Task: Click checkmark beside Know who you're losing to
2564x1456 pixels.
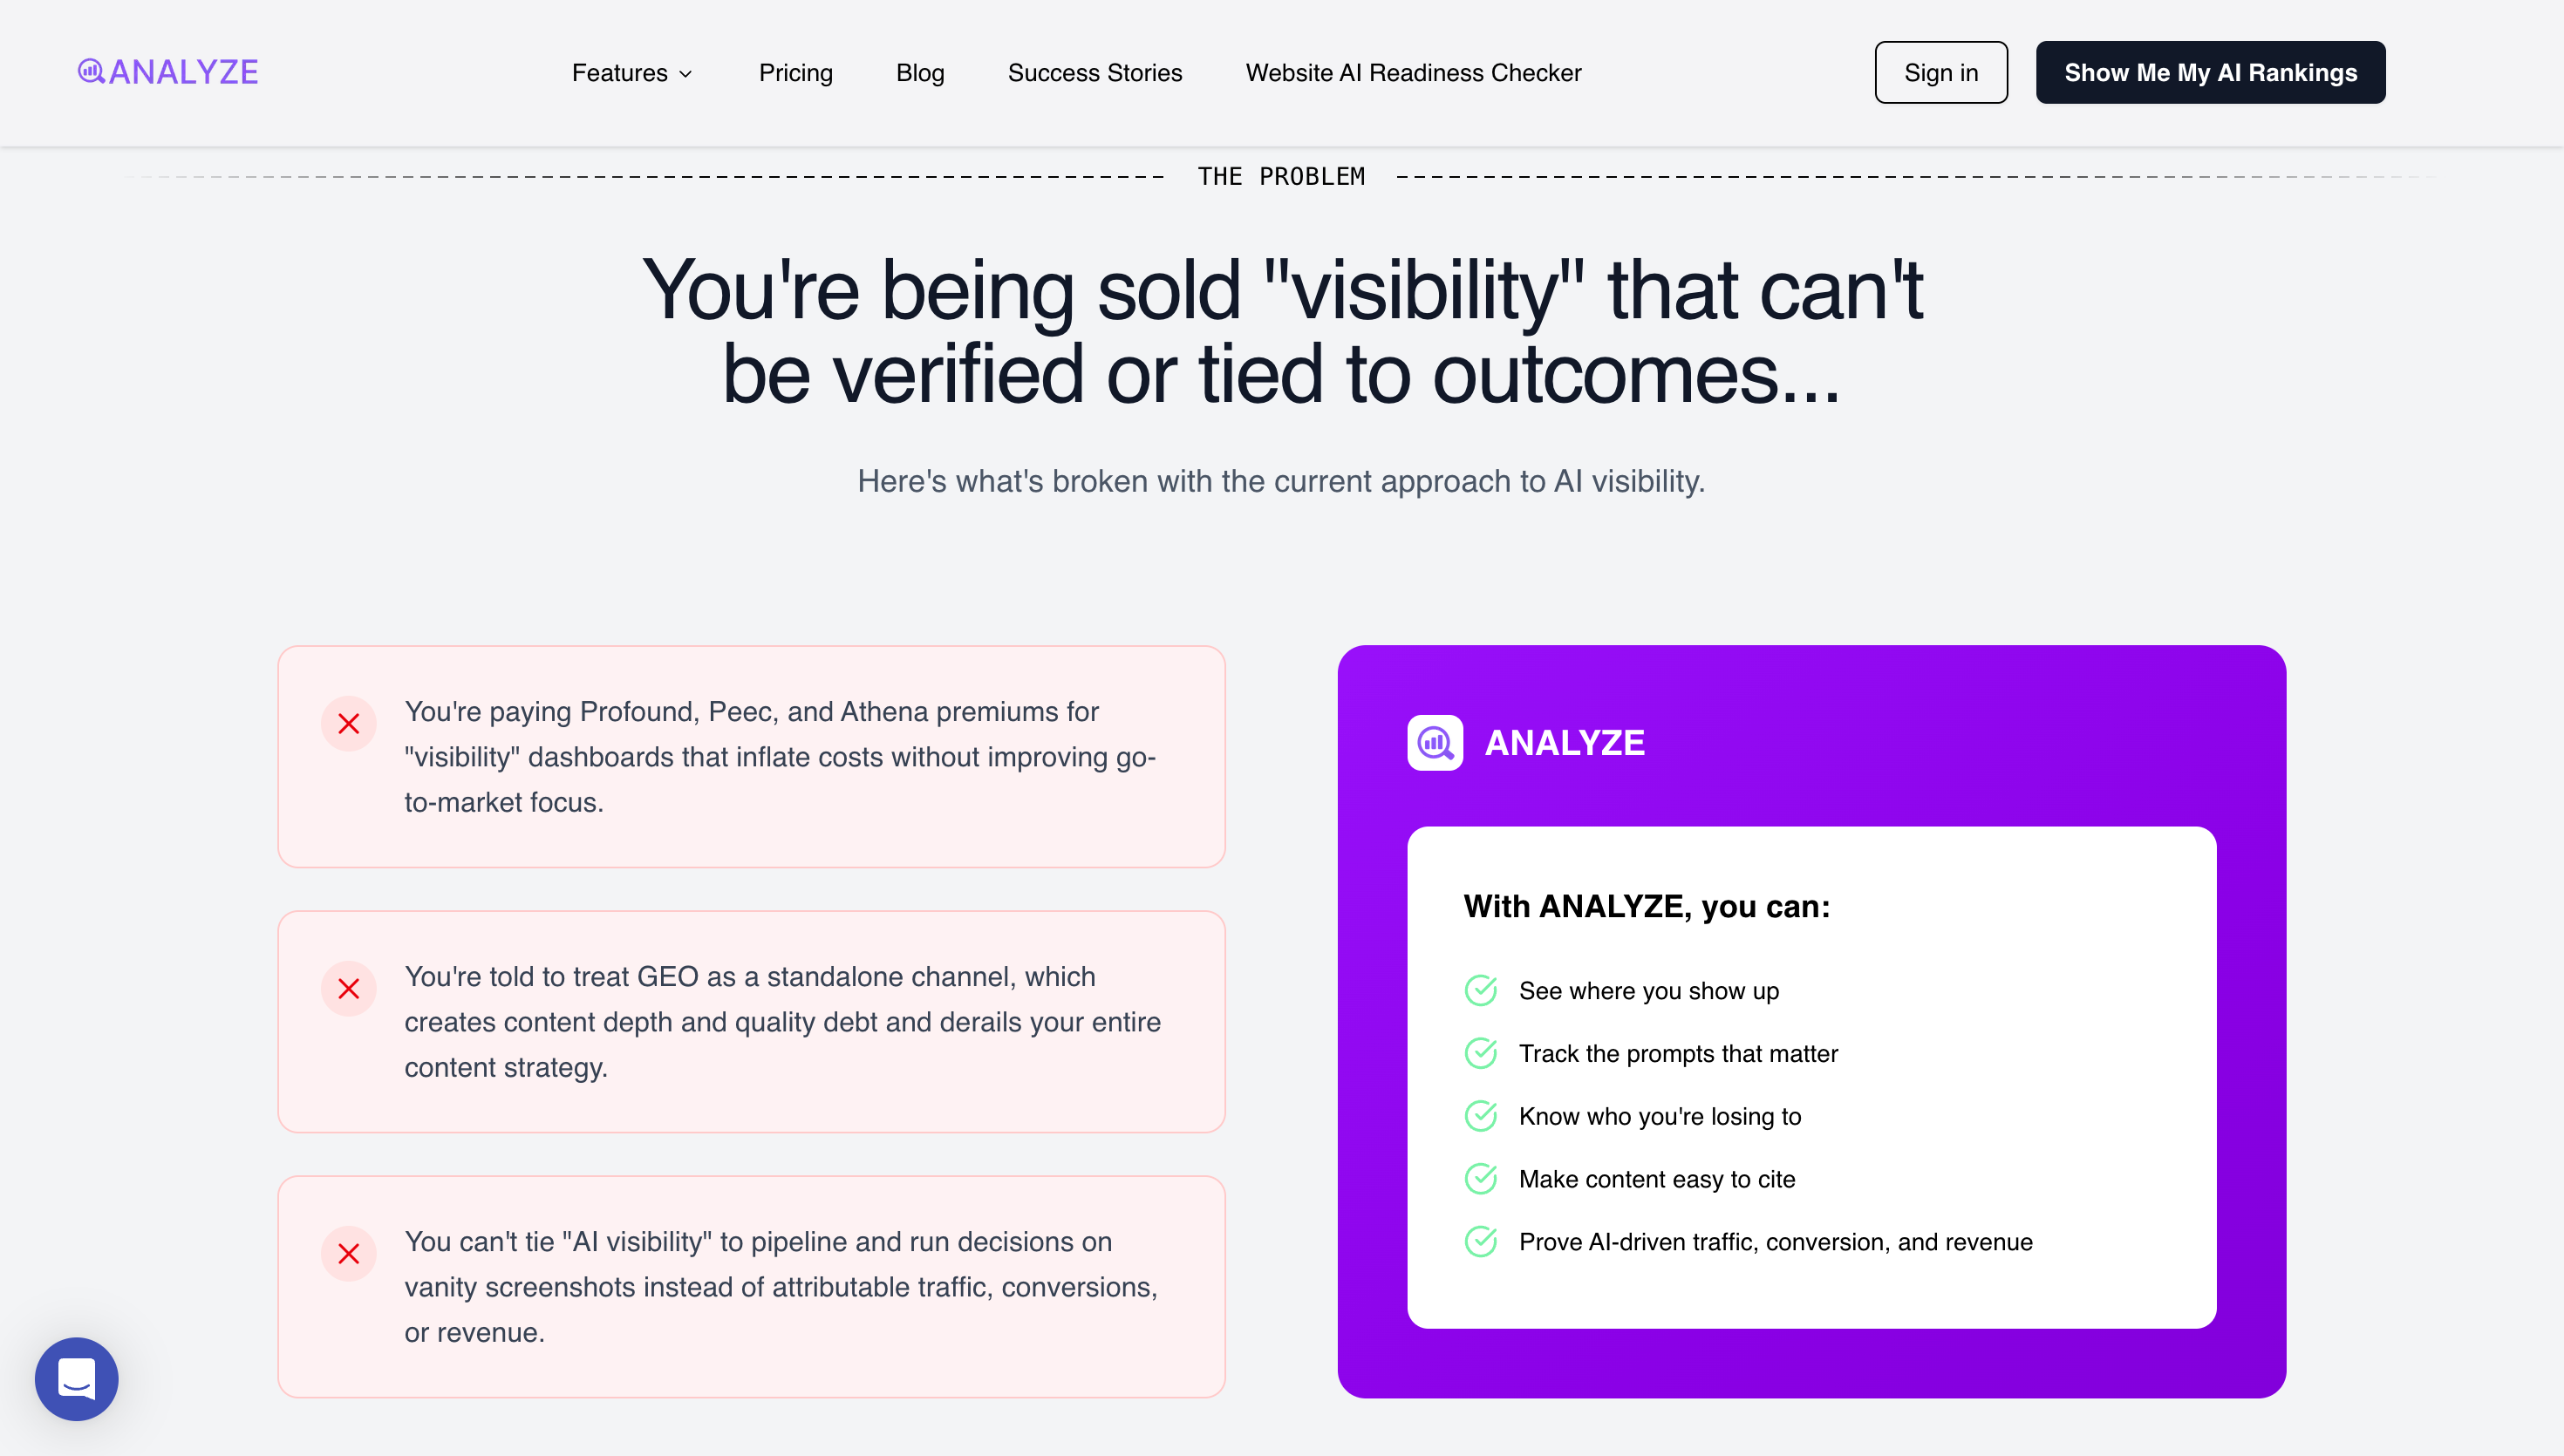Action: 1480,1116
